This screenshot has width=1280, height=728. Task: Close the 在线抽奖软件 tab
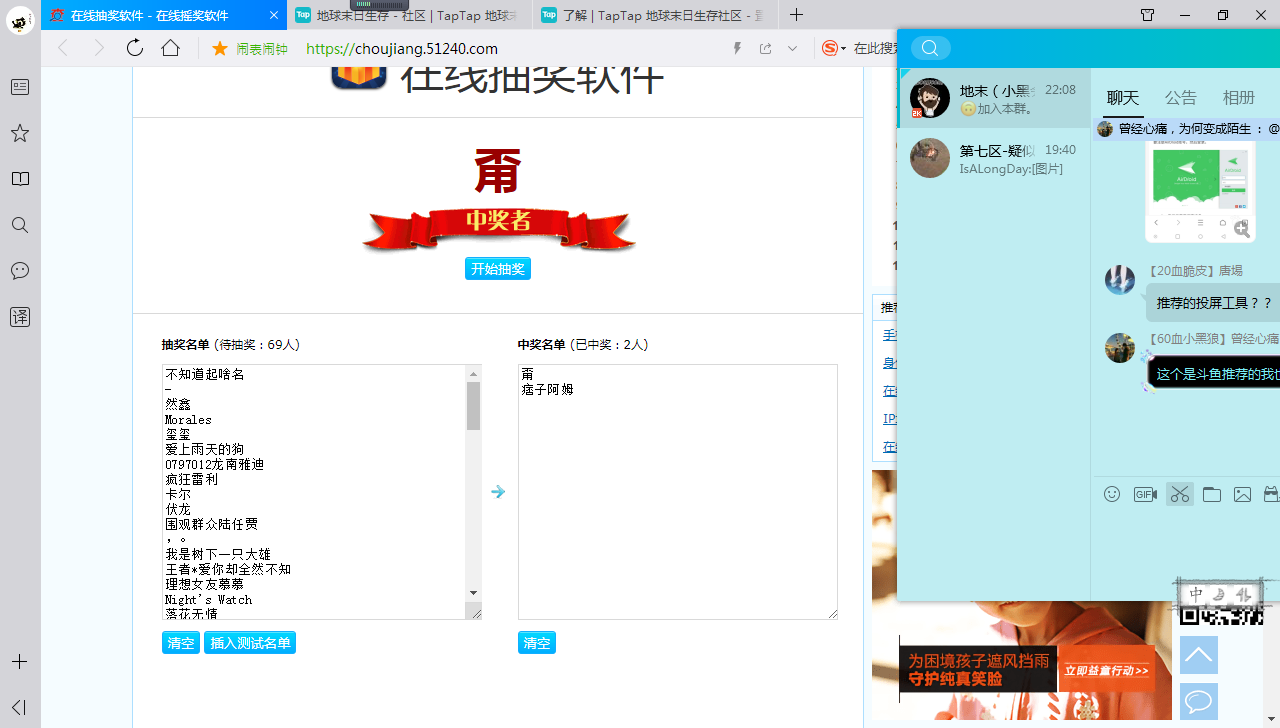(x=274, y=15)
